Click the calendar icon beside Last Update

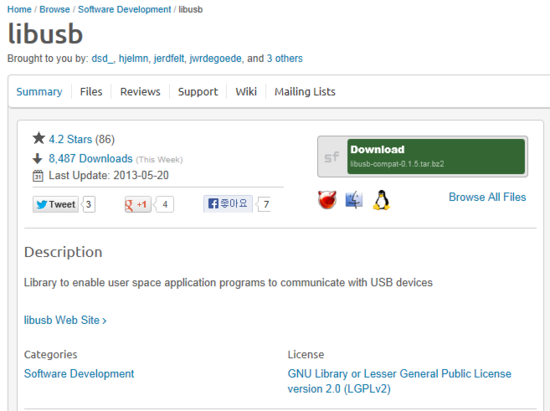(38, 175)
